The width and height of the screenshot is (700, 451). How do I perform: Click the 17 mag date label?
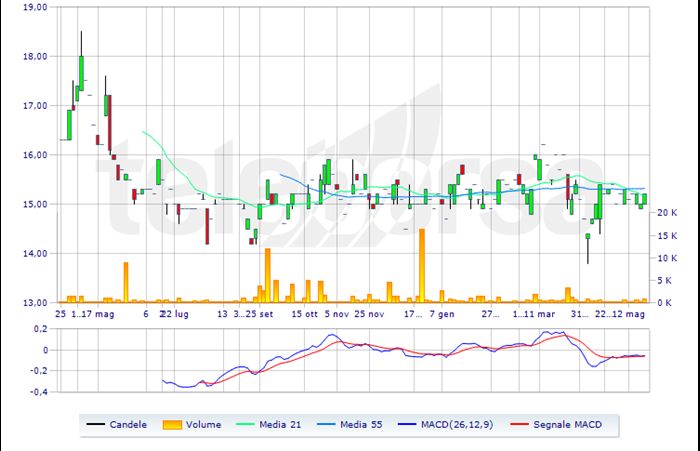pos(98,314)
